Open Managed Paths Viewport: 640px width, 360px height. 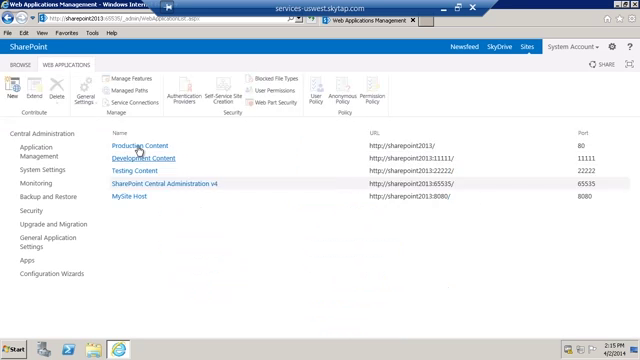pos(125,90)
